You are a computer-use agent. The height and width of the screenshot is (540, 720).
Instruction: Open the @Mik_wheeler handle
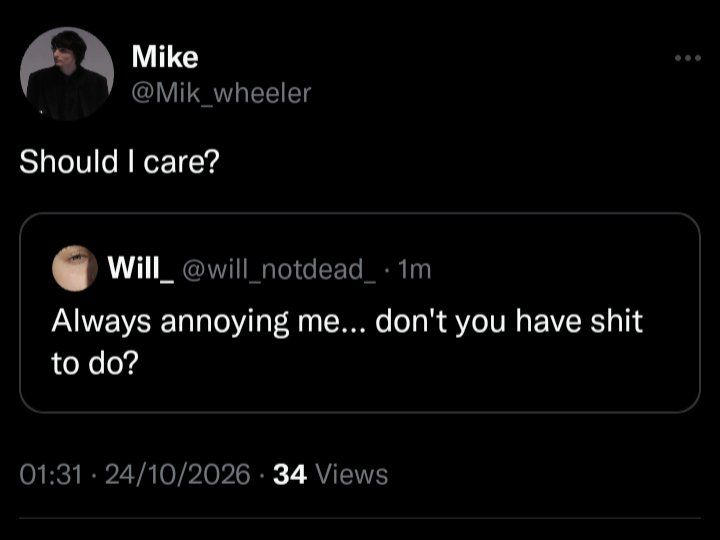click(221, 93)
